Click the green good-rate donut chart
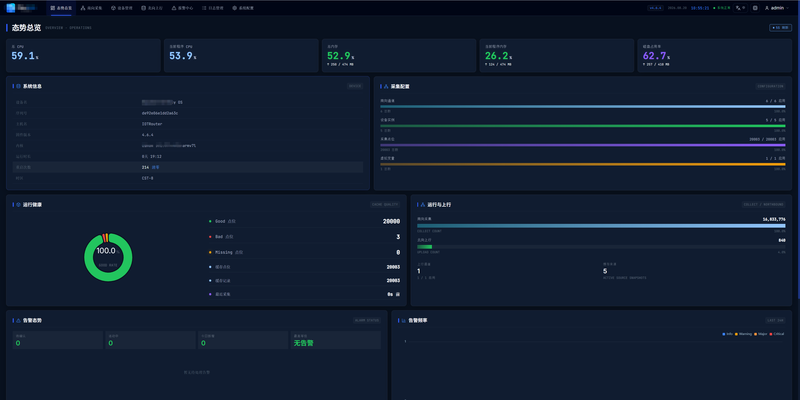 108,257
